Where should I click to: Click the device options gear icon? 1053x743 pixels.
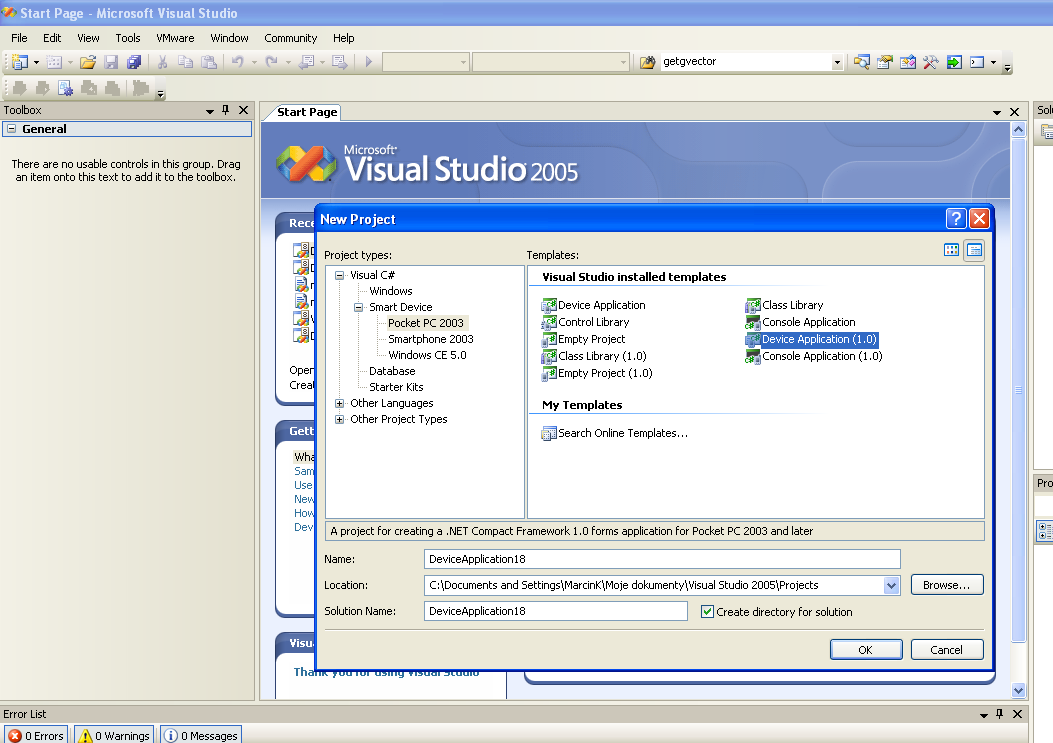pos(65,88)
